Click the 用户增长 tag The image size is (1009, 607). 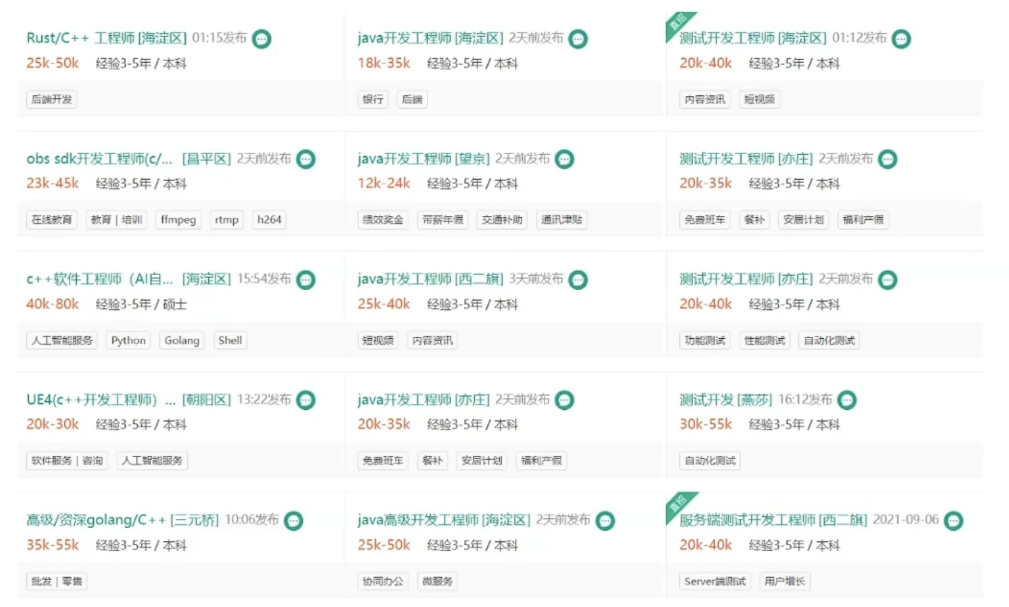point(784,581)
